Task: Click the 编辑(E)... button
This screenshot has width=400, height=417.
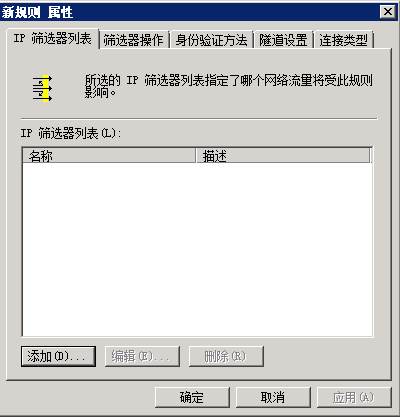Action: [x=142, y=356]
